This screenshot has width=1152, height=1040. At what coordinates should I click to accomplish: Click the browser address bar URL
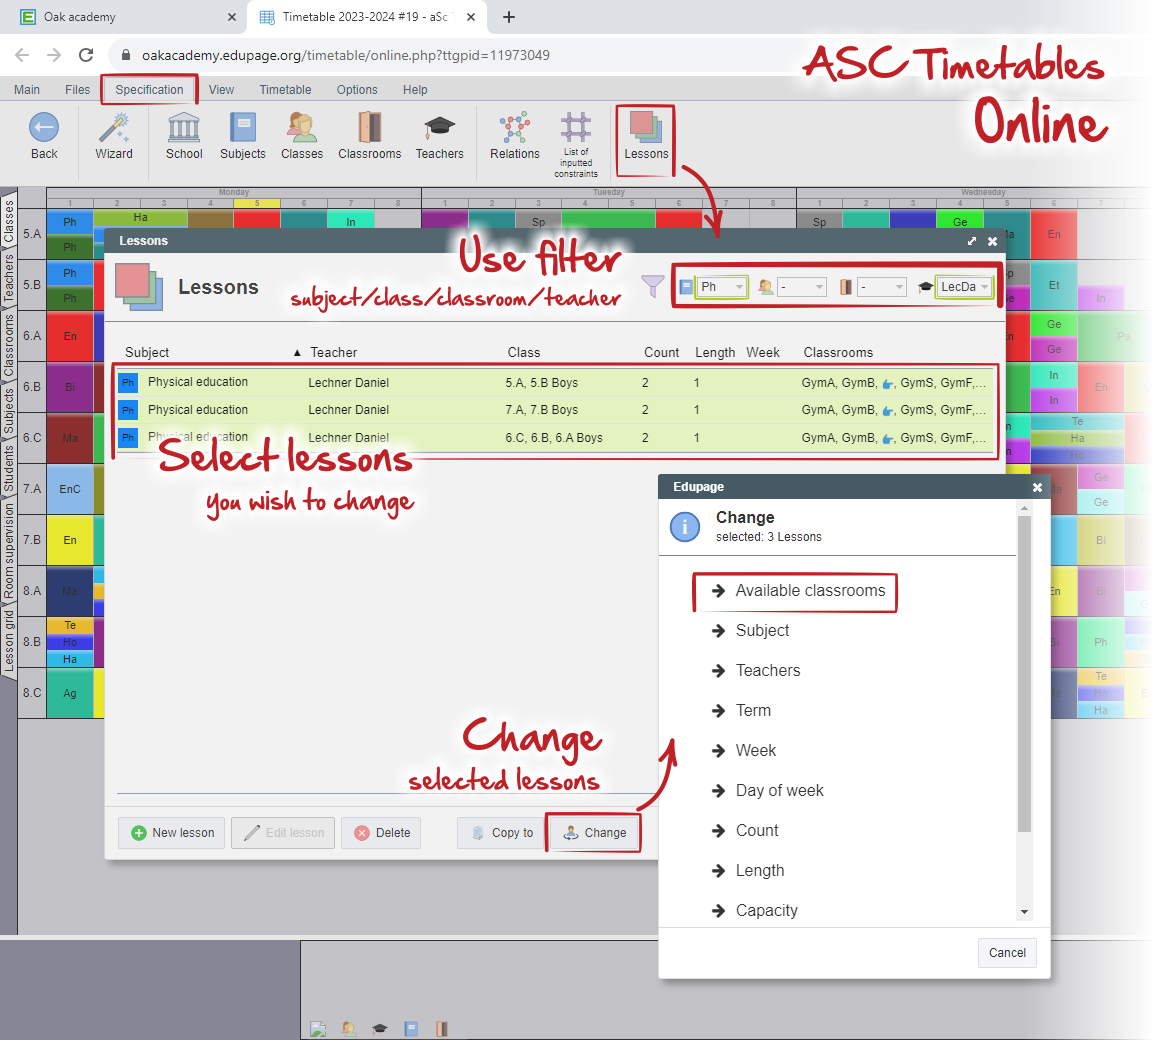click(345, 55)
